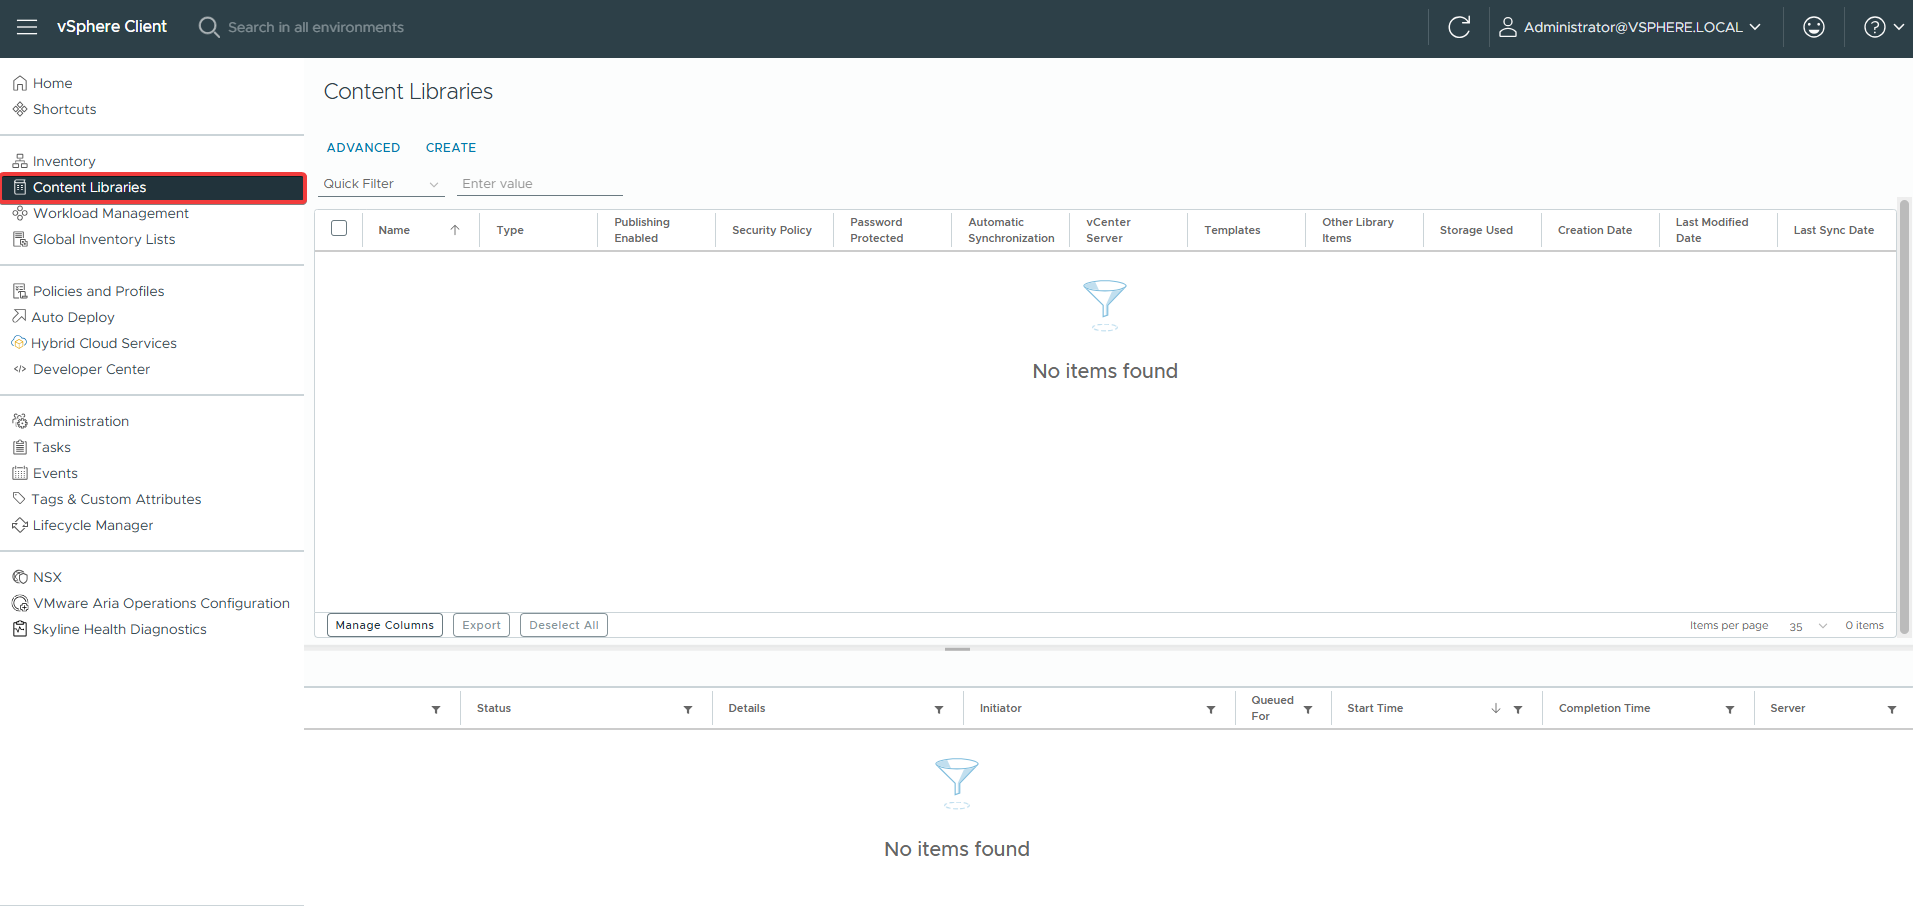Click the Storage Used column header
The height and width of the screenshot is (910, 1913).
pos(1476,230)
